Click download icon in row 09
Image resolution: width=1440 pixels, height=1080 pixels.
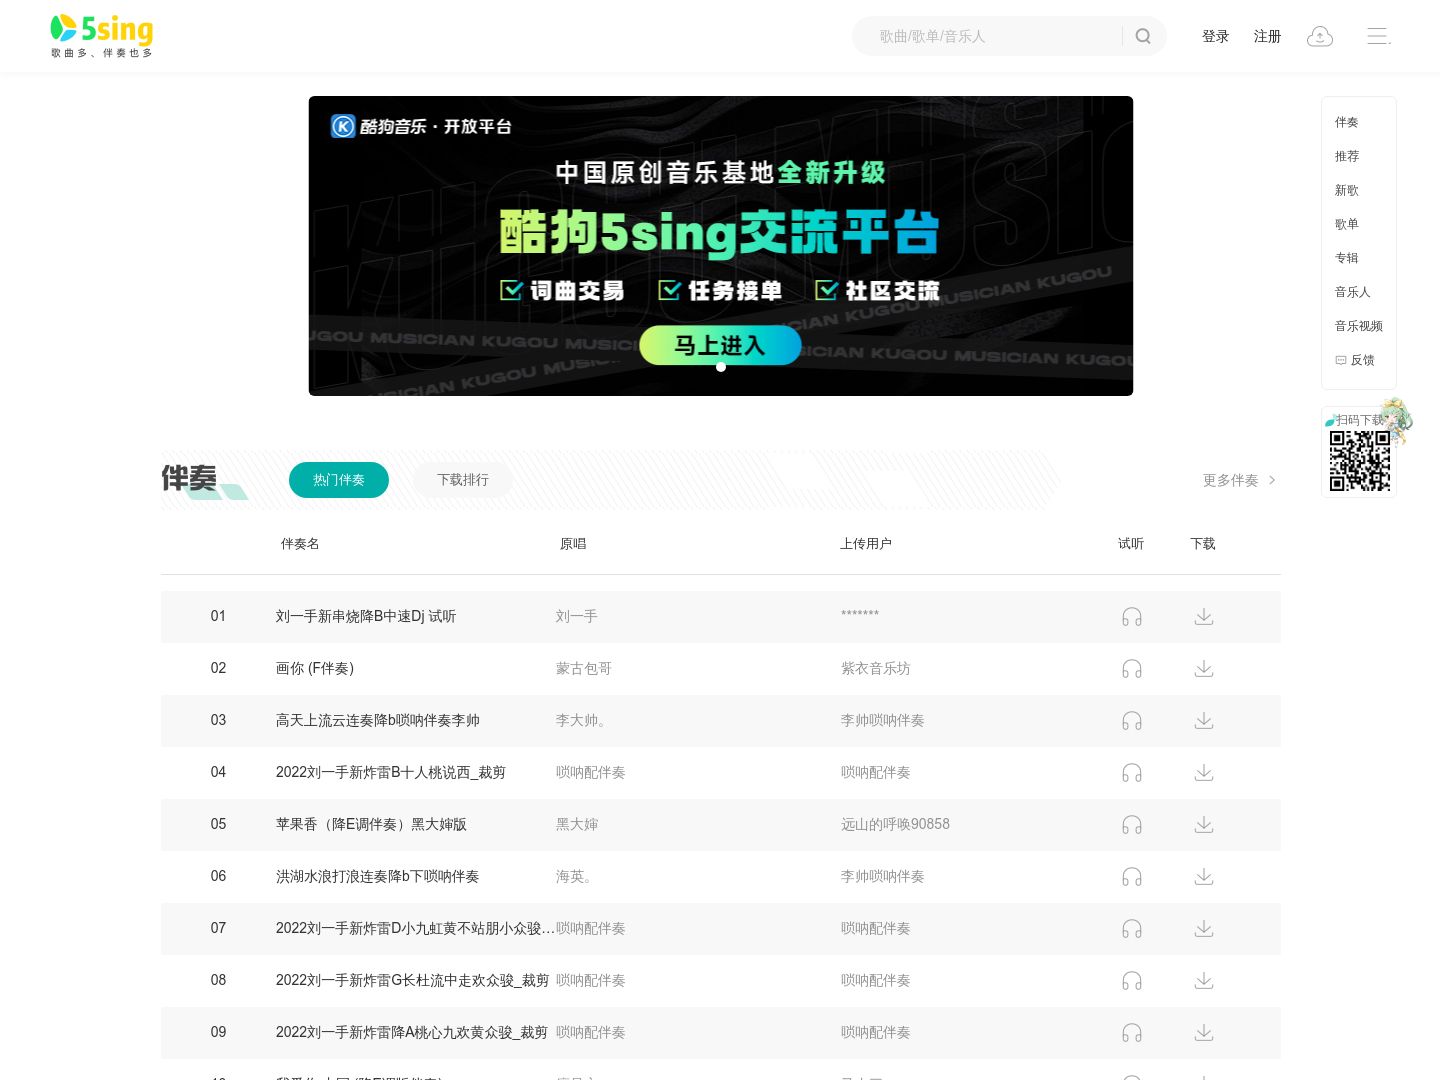[1204, 1033]
